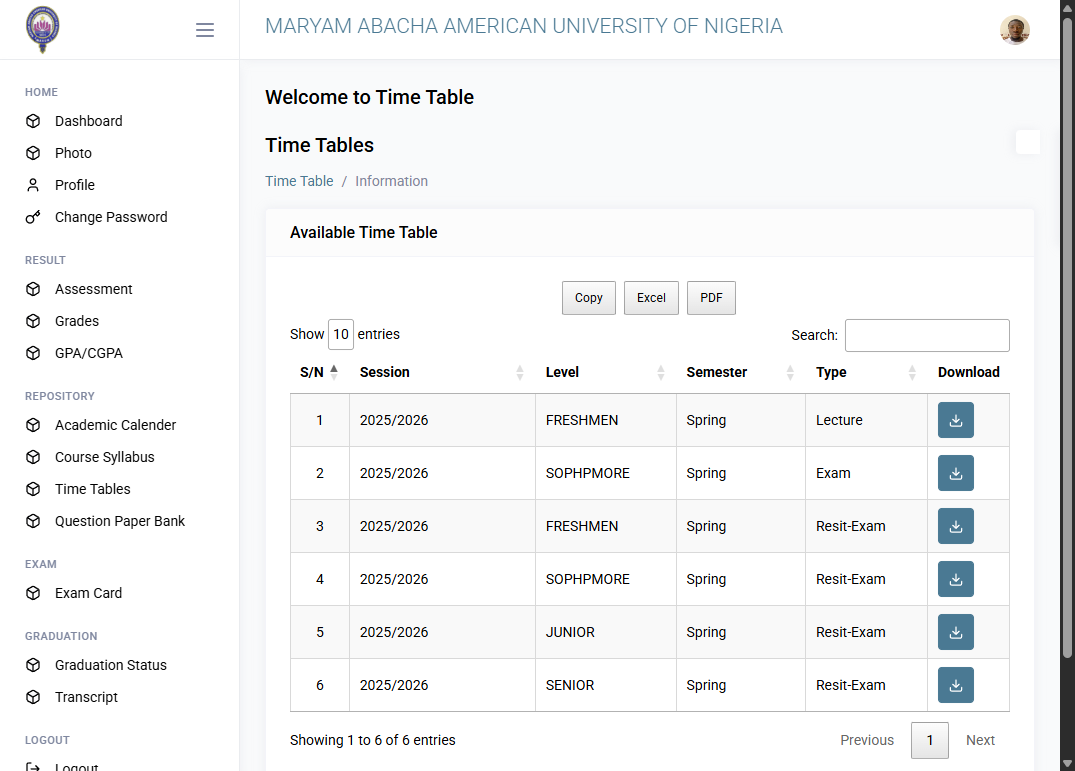This screenshot has height=771, width=1075.
Task: Click the scrollbar down arrow
Action: [1067, 763]
